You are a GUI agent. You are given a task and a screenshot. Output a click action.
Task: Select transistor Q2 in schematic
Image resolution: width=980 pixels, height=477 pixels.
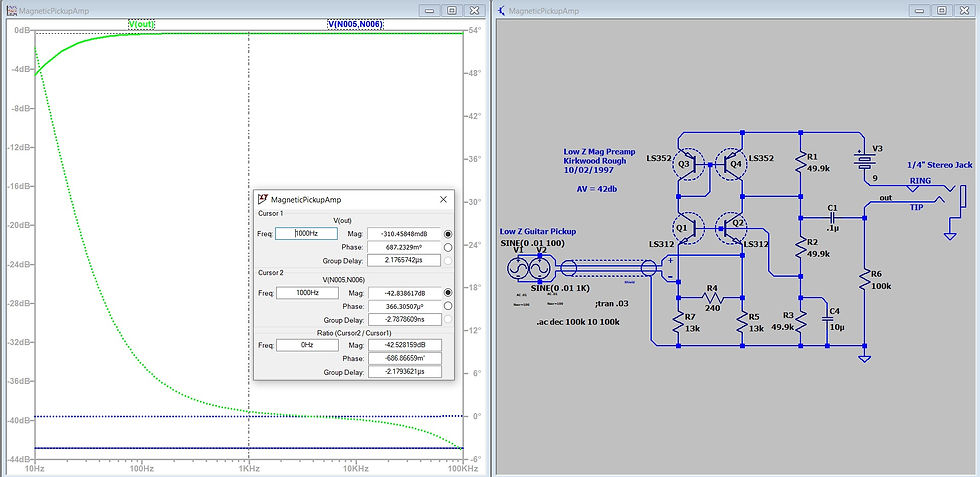click(x=730, y=228)
